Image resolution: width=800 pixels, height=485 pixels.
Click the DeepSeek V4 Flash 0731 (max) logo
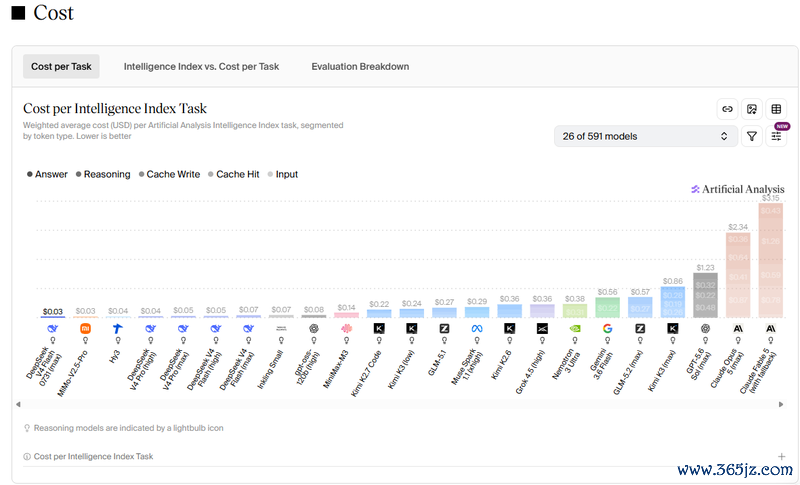(x=53, y=329)
